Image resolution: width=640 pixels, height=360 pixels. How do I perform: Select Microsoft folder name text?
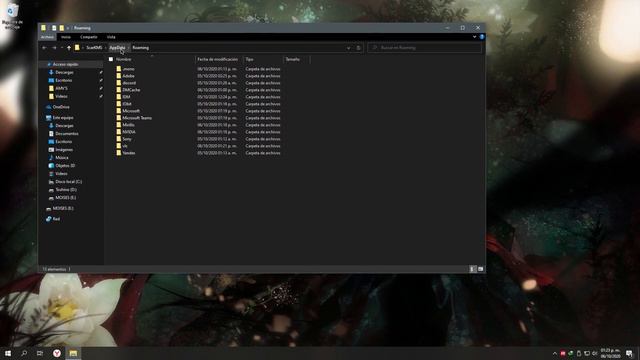(131, 111)
